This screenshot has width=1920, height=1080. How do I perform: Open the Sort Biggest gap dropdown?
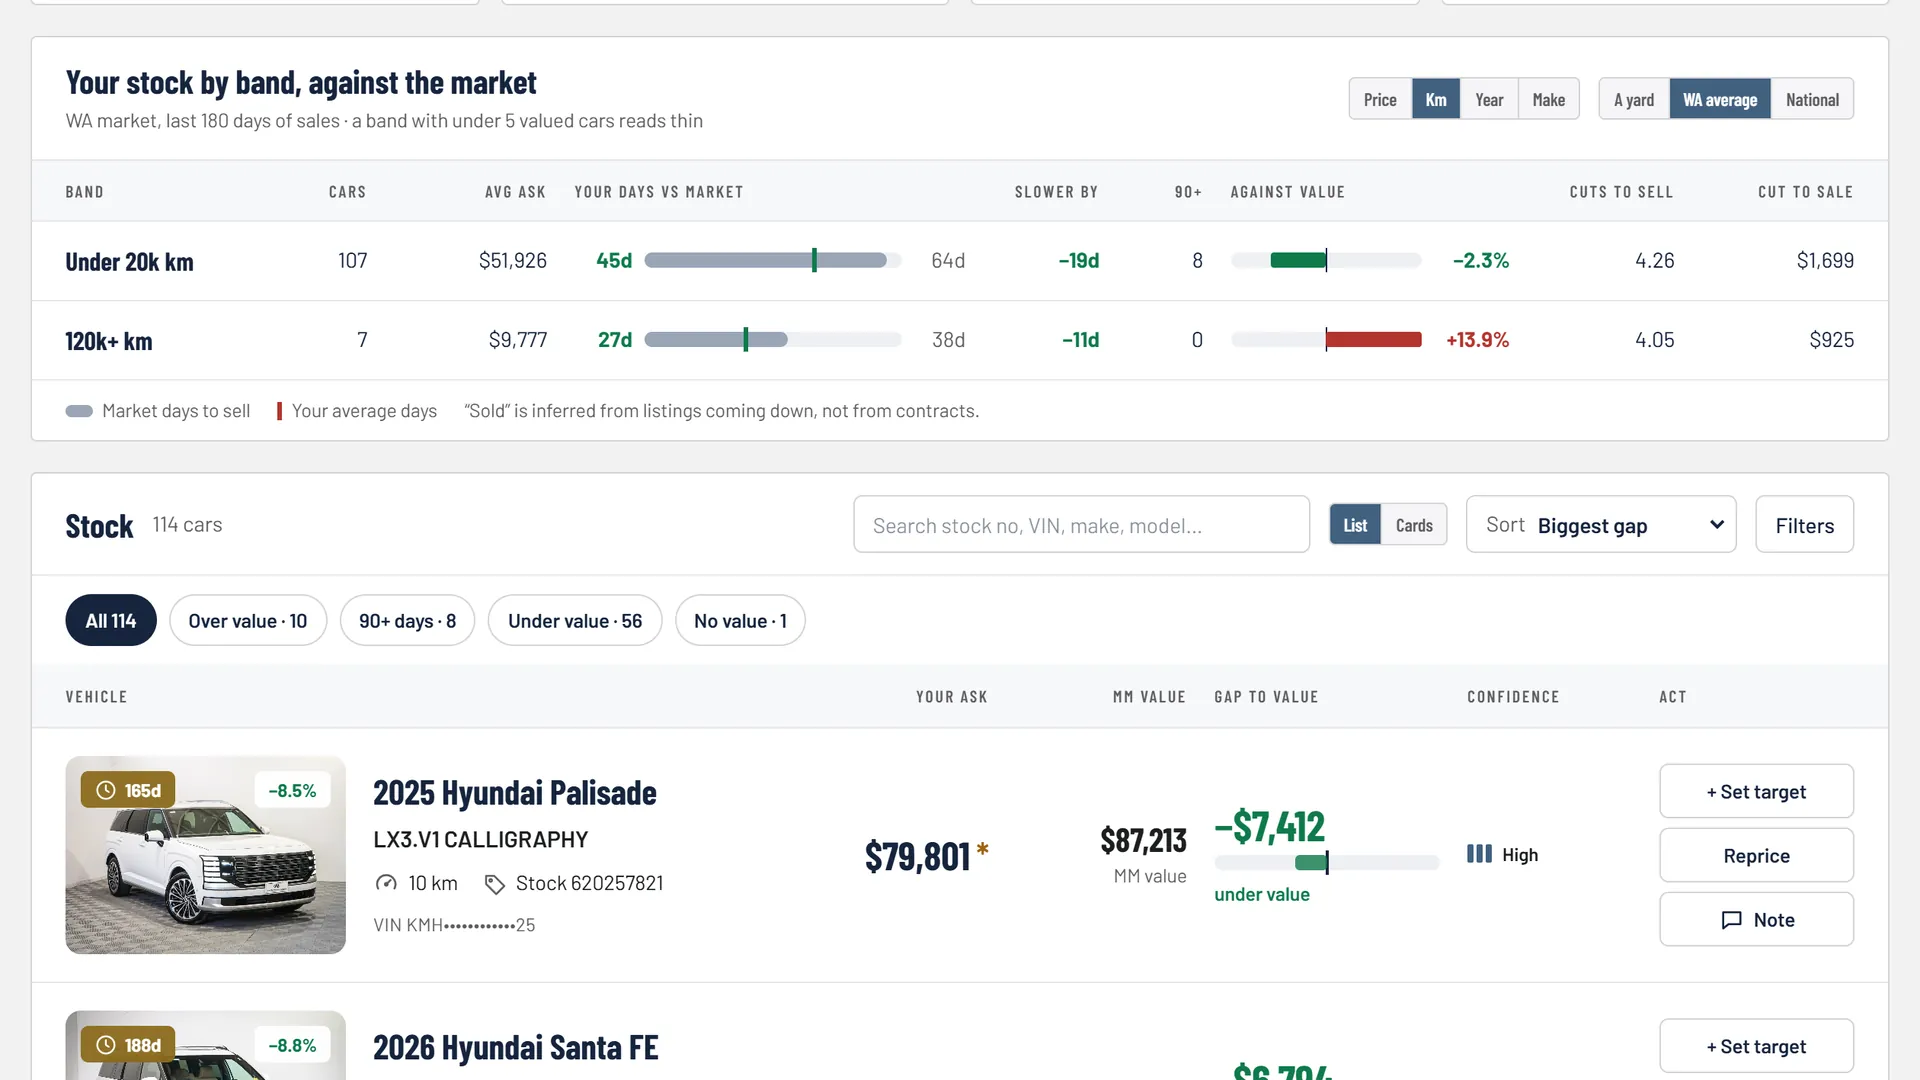[1601, 525]
